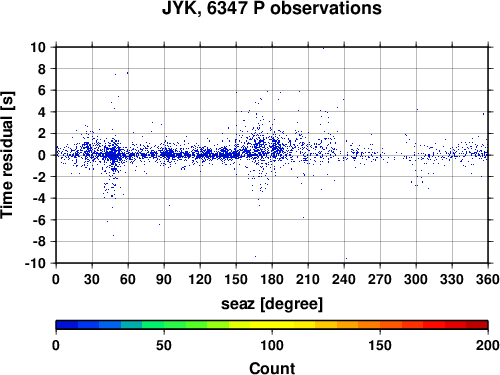Viewport: 500px width, 375px height.
Task: Click x-axis tick label 270
Action: pos(380,279)
